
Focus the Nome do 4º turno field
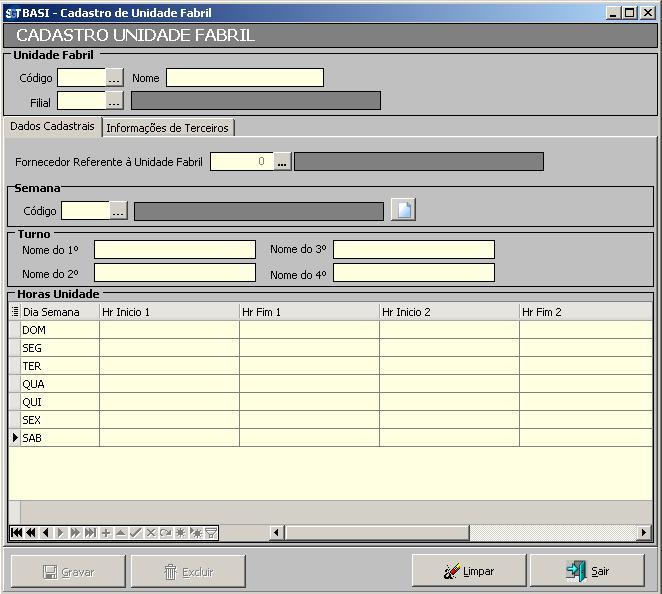pos(413,273)
